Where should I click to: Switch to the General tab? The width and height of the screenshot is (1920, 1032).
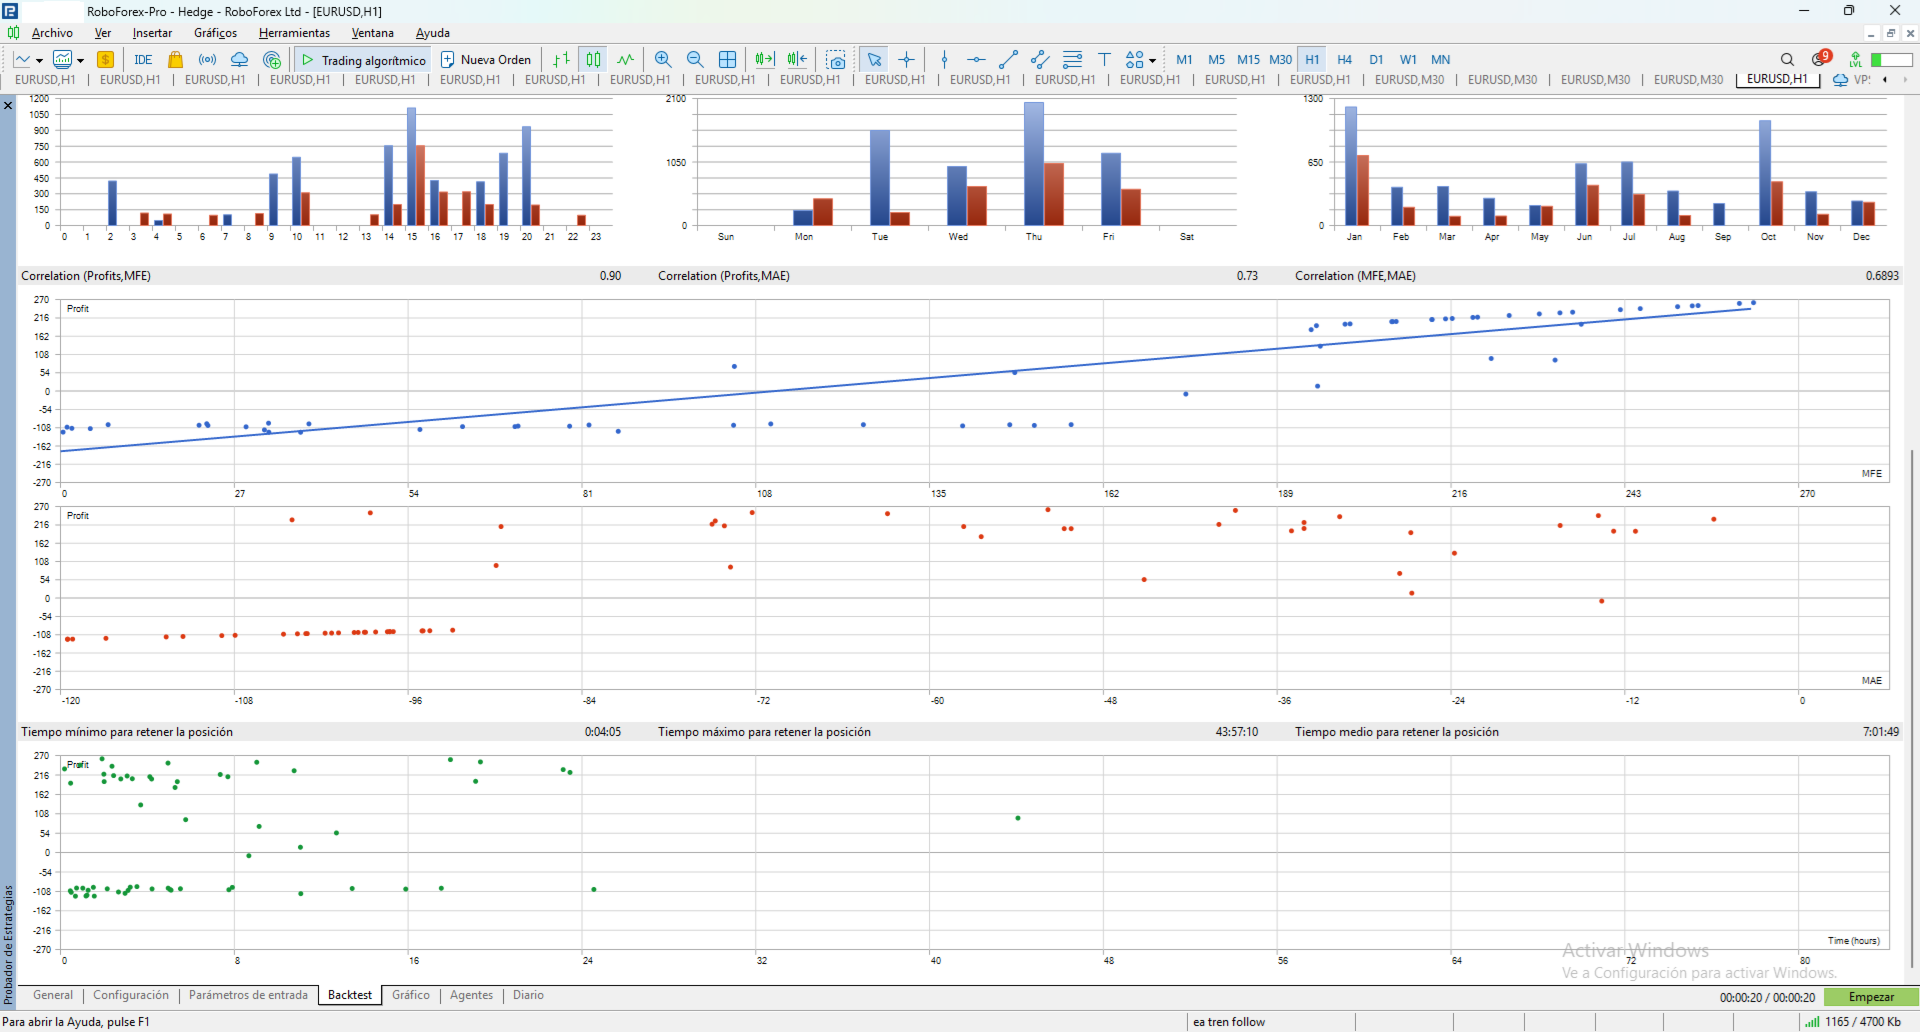point(53,995)
